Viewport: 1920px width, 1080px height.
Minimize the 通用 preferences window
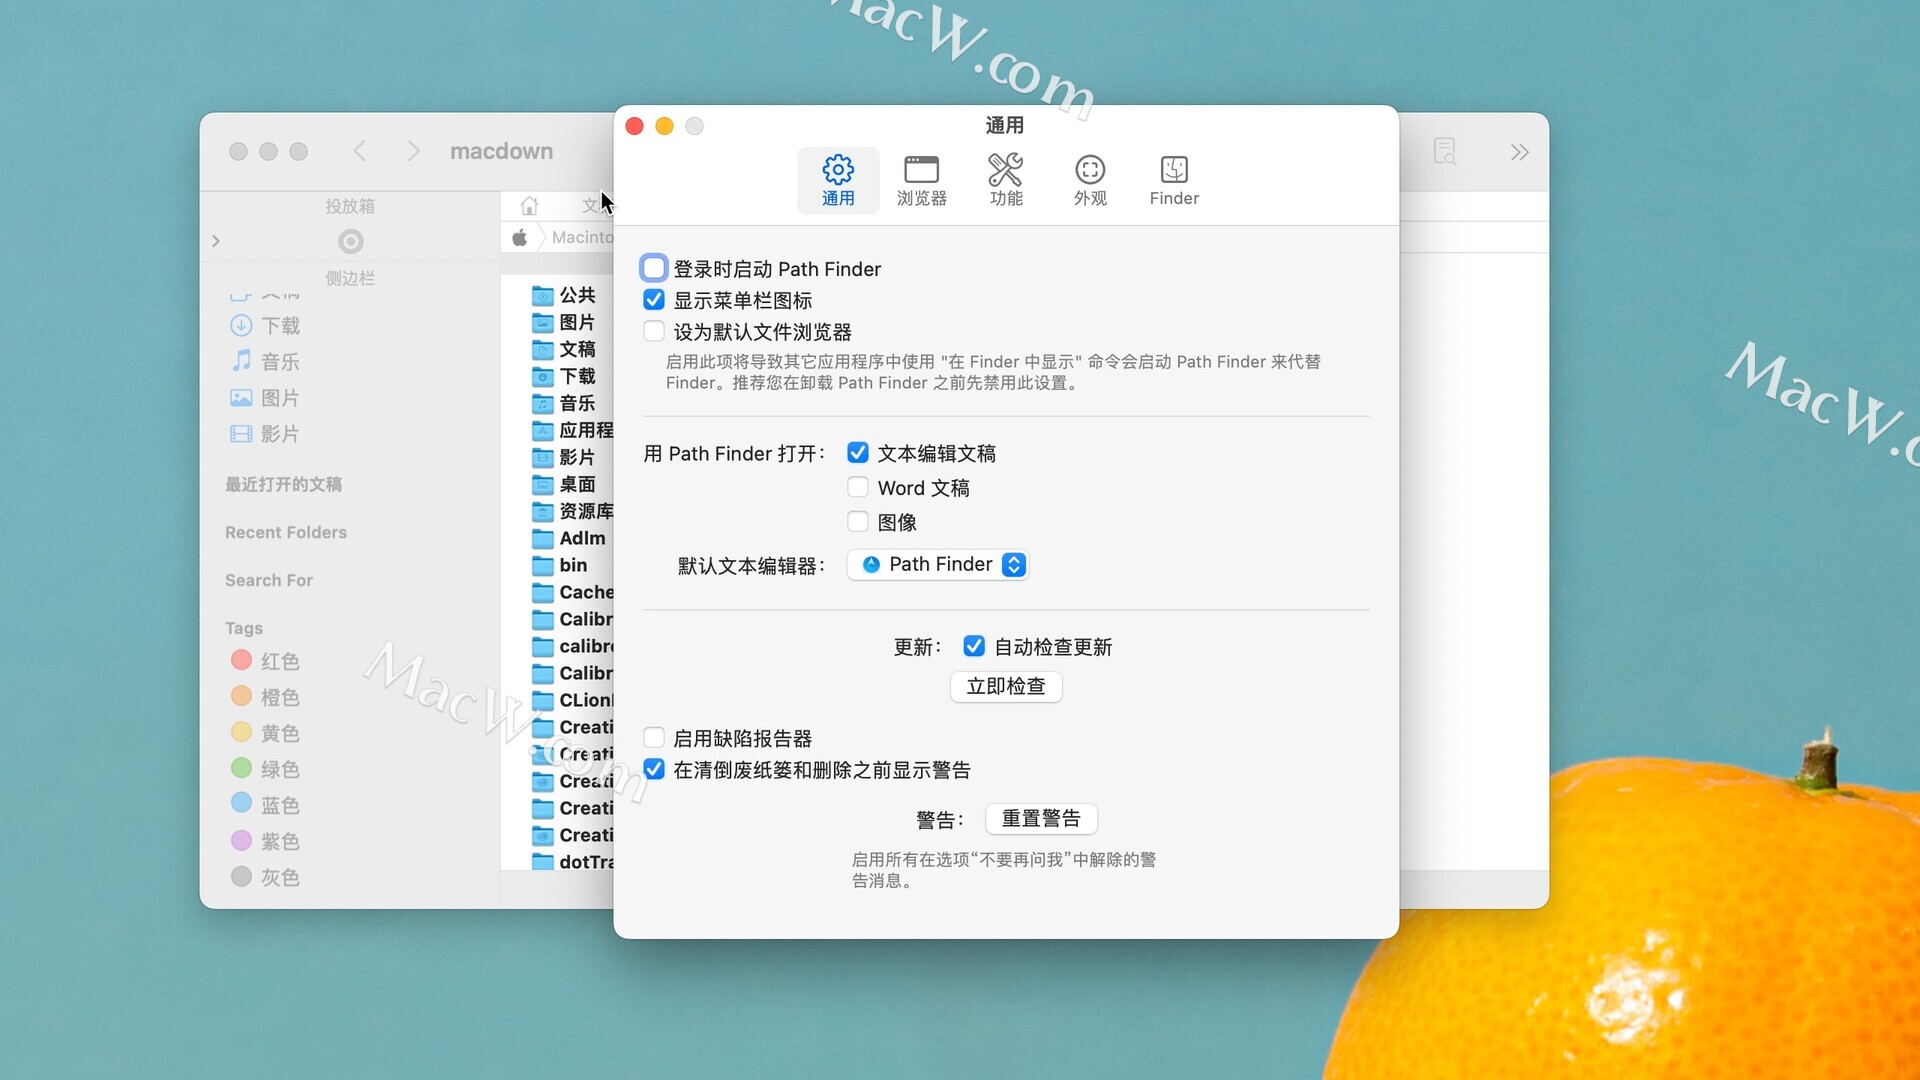(664, 126)
